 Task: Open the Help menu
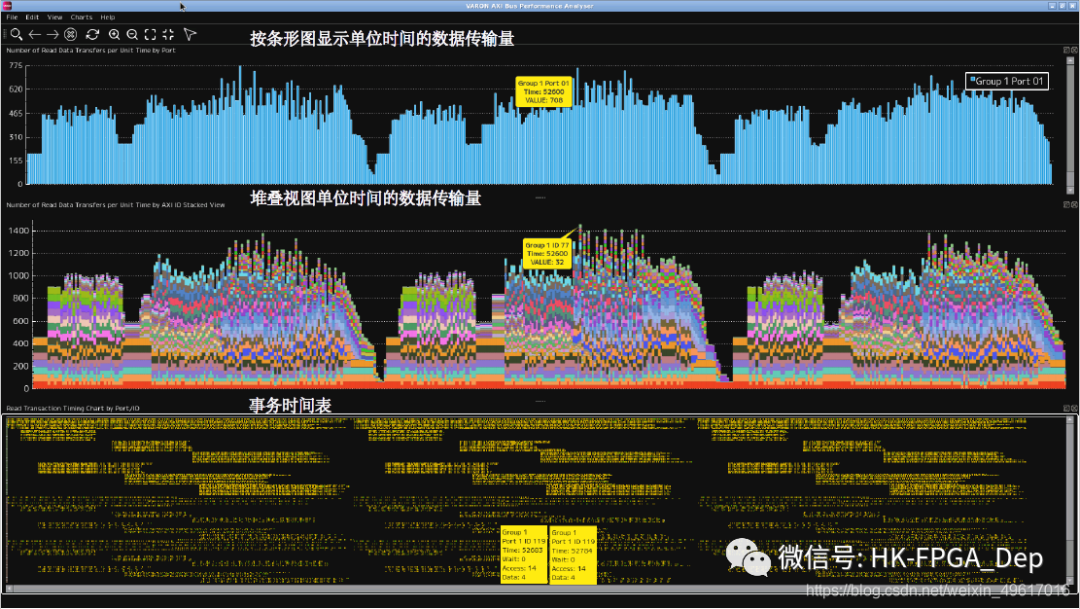(x=107, y=17)
